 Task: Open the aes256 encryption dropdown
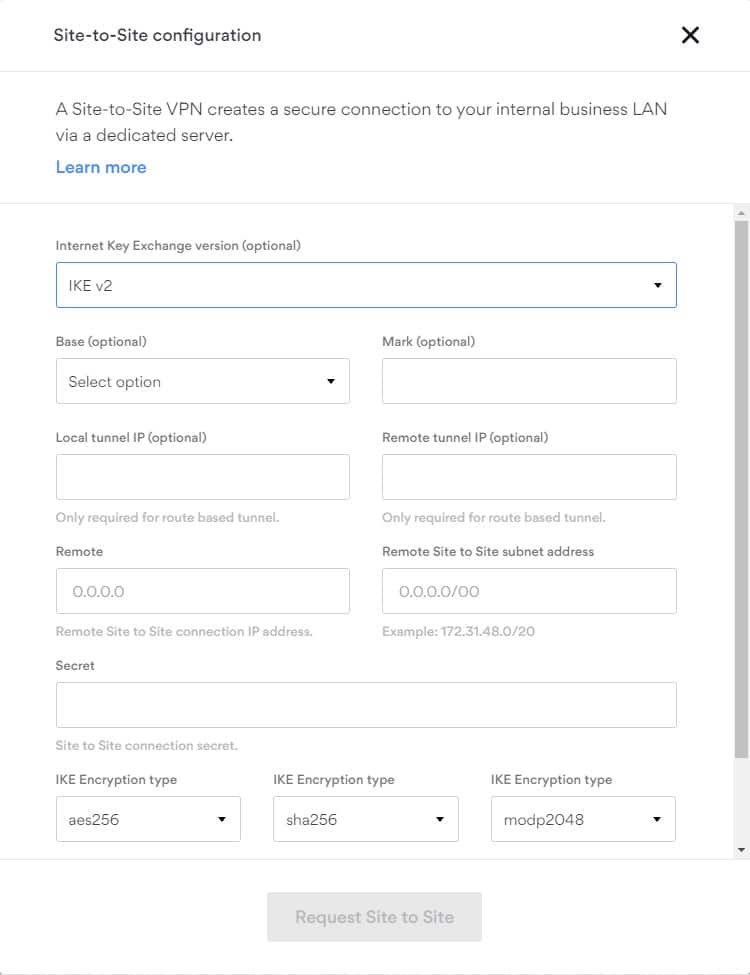pyautogui.click(x=148, y=819)
